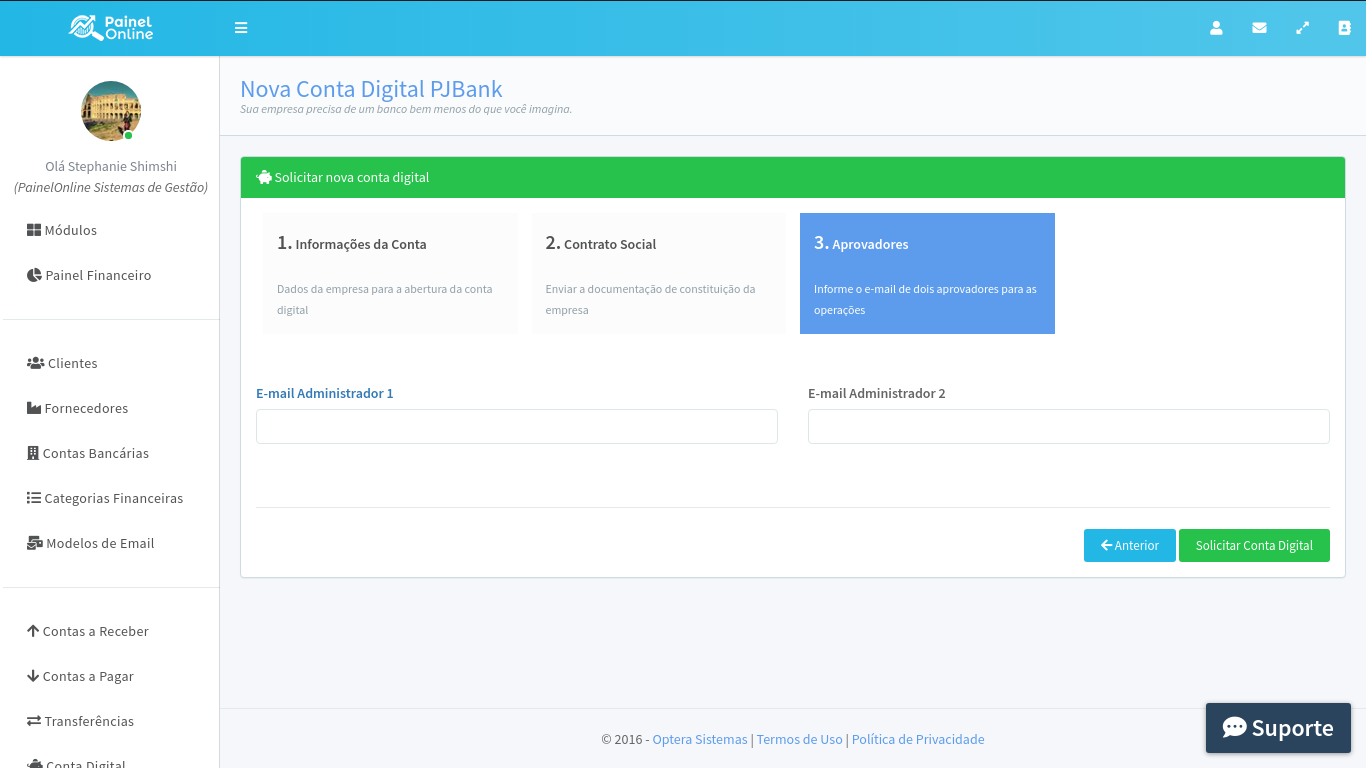The width and height of the screenshot is (1366, 768).
Task: Focus the E-mail Administrador 1 field
Action: click(517, 426)
